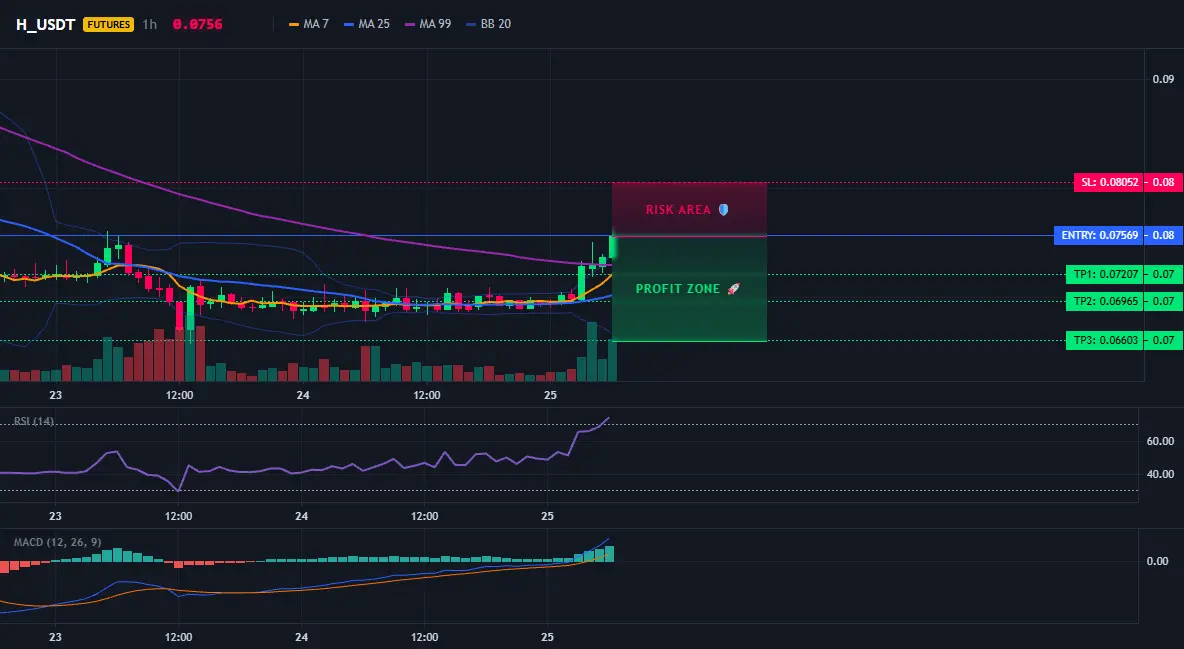
Task: Click the ENTRY: 0.07569 price label
Action: pos(1099,235)
